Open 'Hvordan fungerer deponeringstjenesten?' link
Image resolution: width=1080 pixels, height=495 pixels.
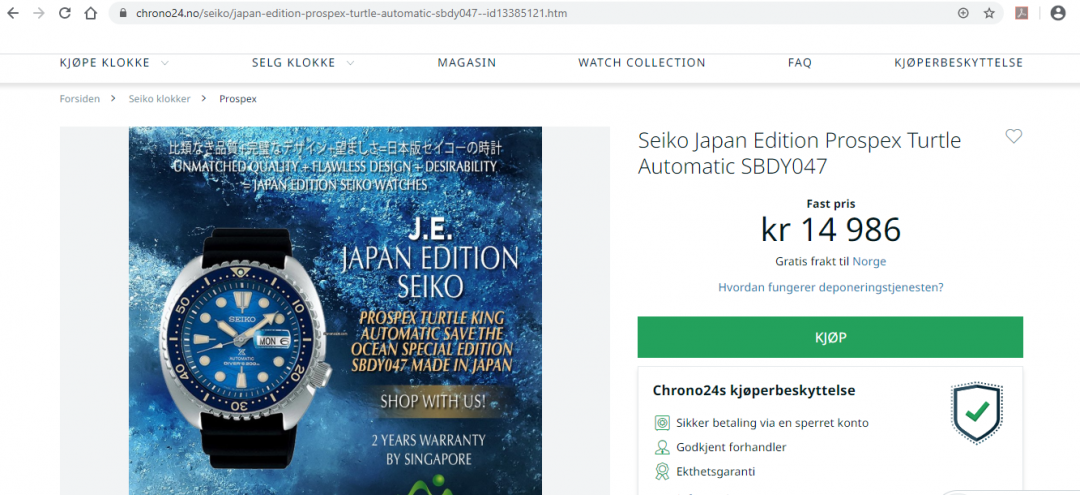coord(831,287)
